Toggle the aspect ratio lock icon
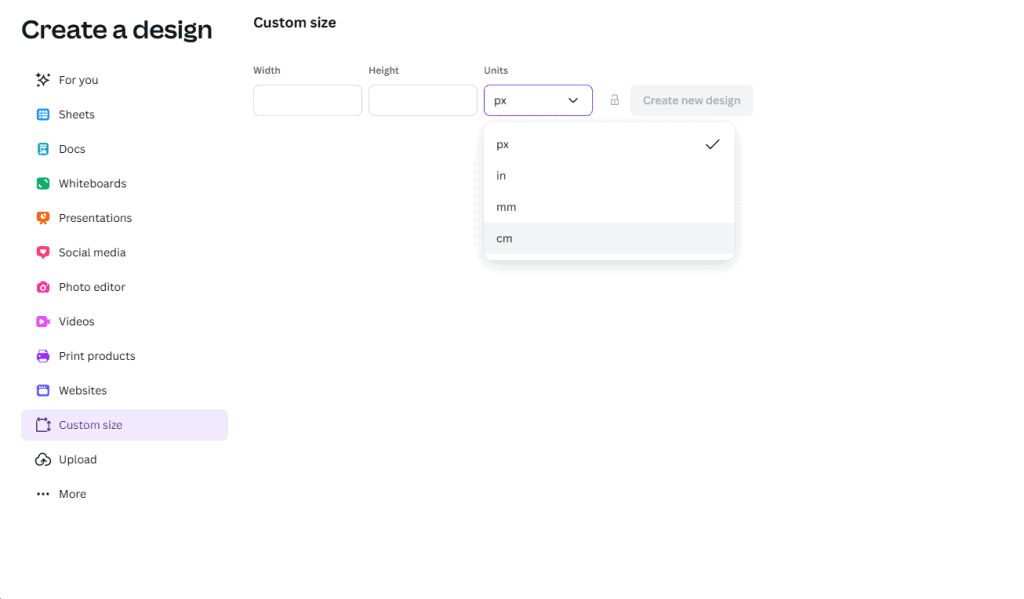The height and width of the screenshot is (599, 1024). pos(614,100)
